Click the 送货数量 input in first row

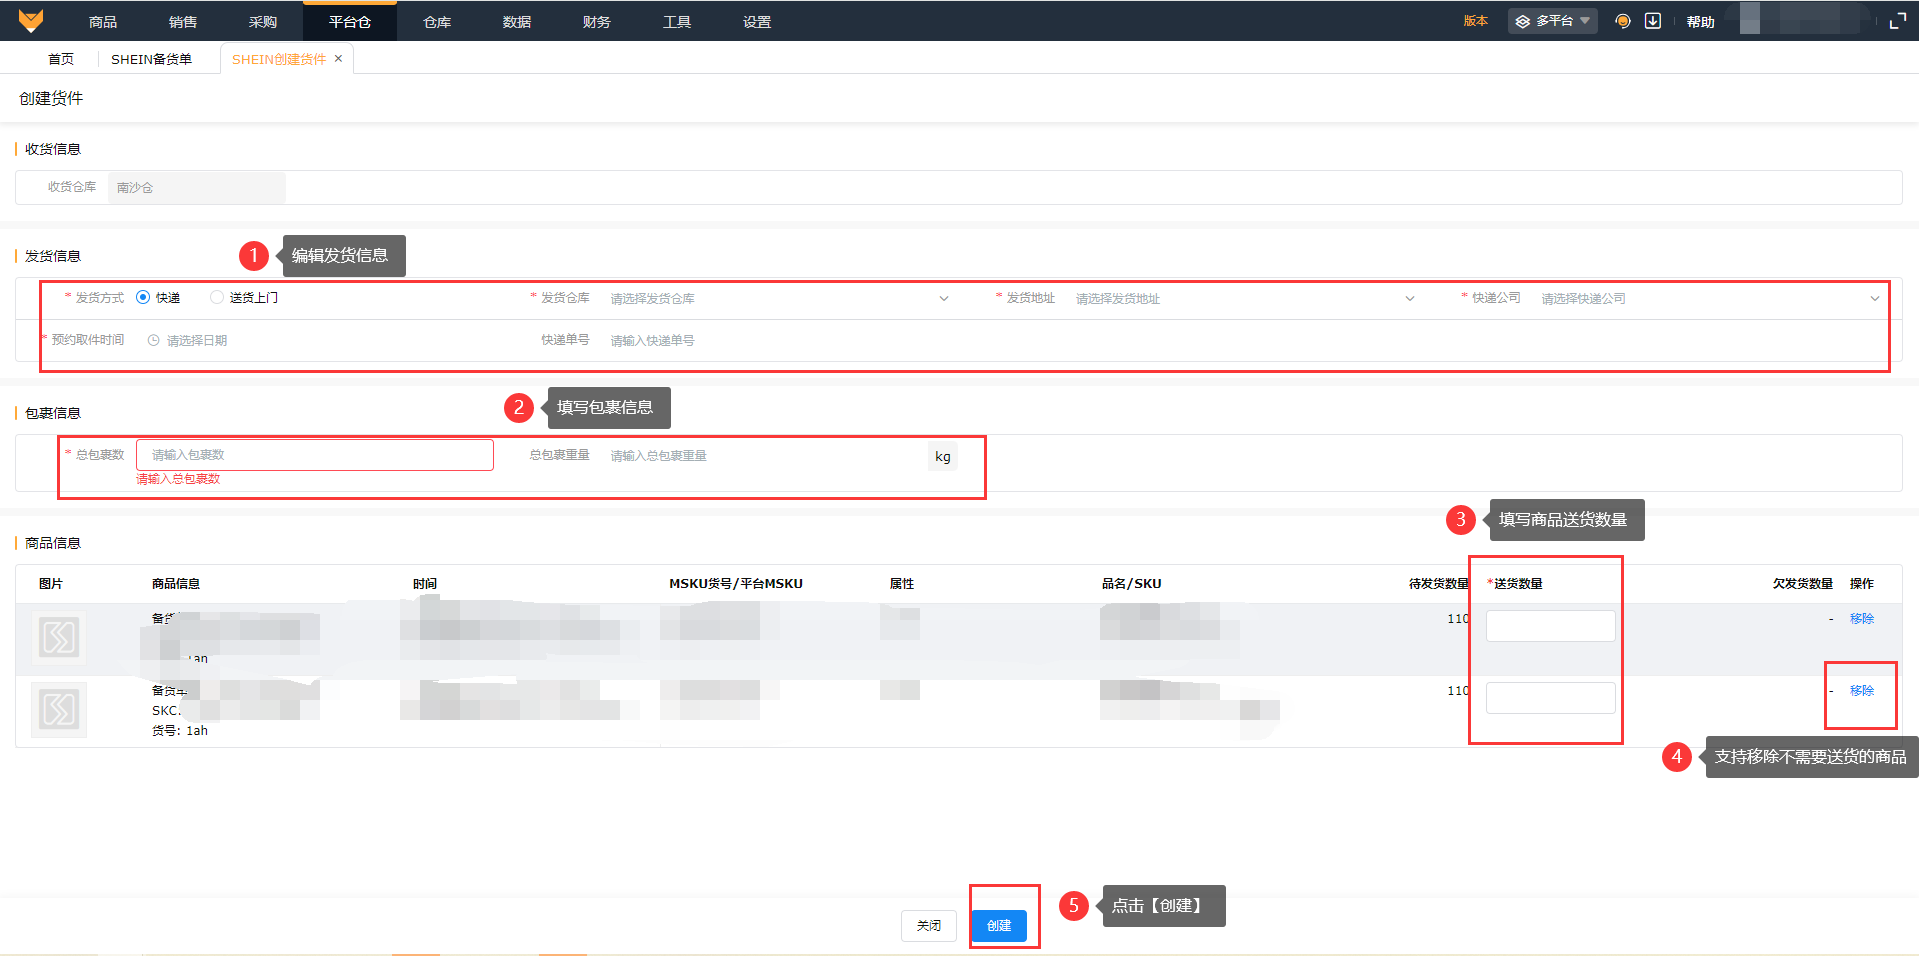tap(1550, 626)
